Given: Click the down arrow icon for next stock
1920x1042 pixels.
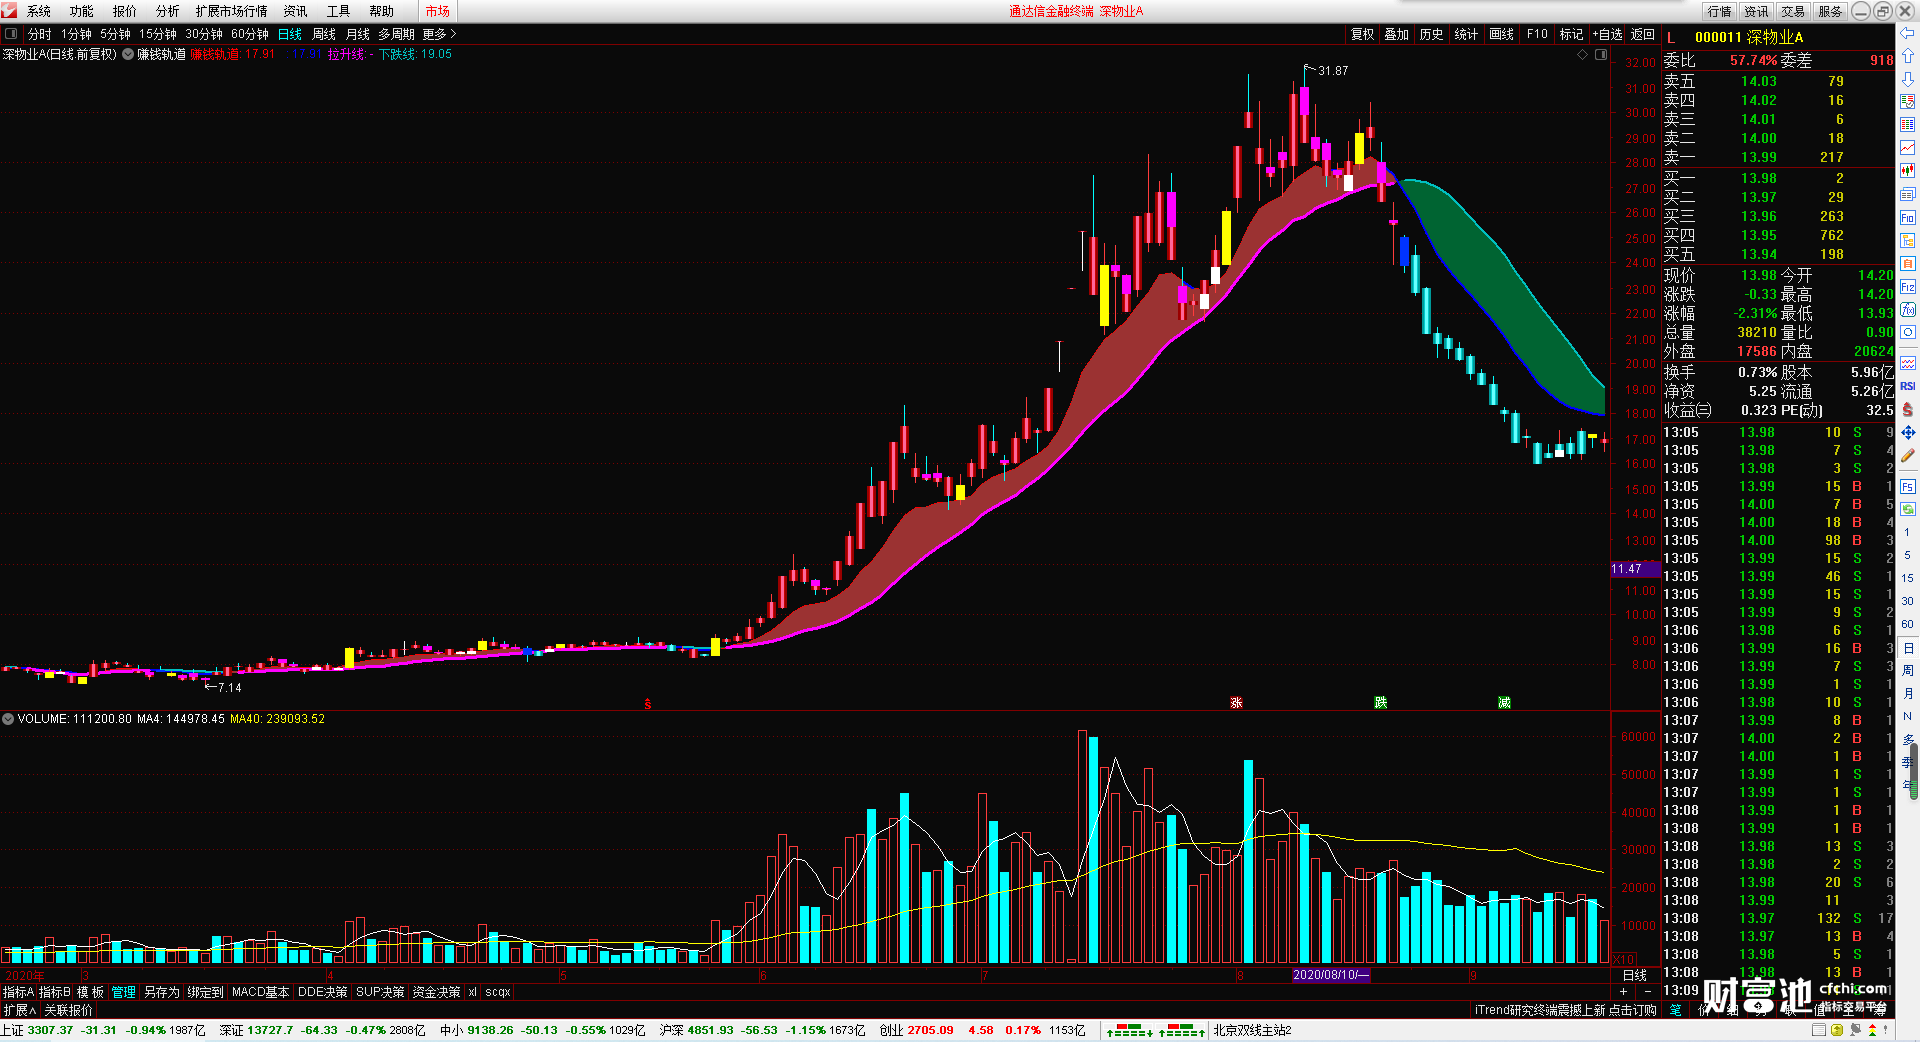Looking at the screenshot, I should point(1907,78).
